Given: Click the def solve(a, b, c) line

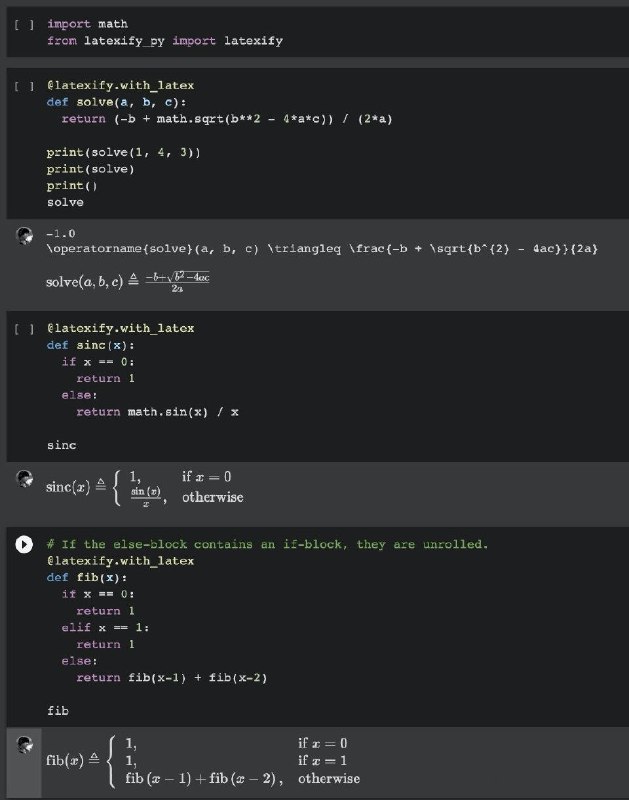Looking at the screenshot, I should [120, 101].
